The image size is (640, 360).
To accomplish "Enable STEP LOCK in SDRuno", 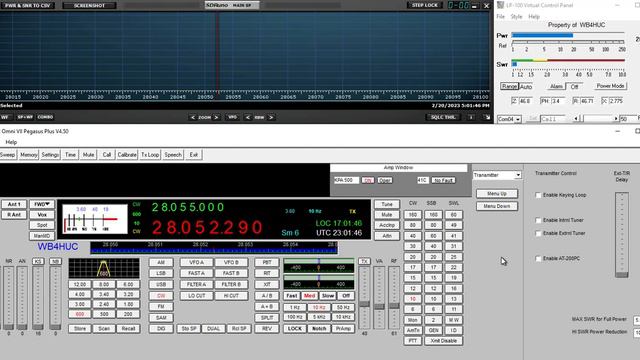I will tap(424, 5).
